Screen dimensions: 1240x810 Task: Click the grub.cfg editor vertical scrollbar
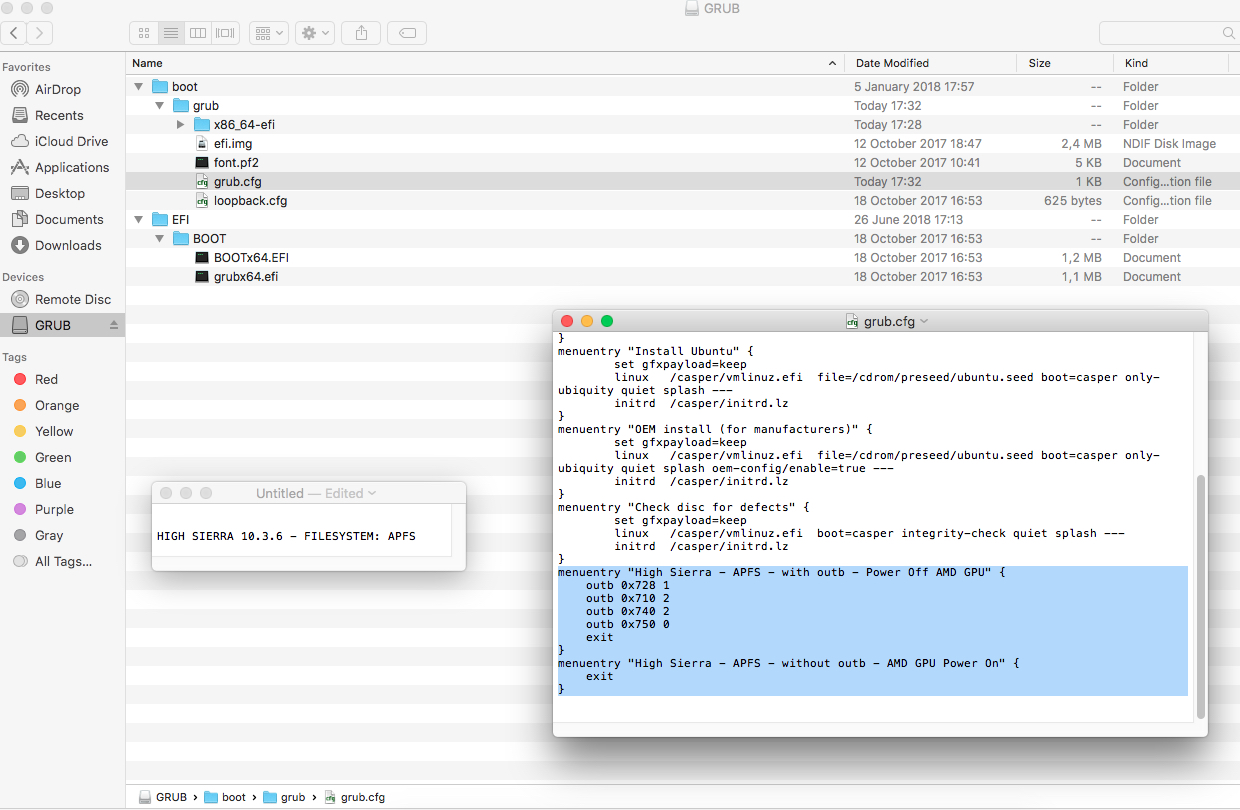[x=1200, y=597]
